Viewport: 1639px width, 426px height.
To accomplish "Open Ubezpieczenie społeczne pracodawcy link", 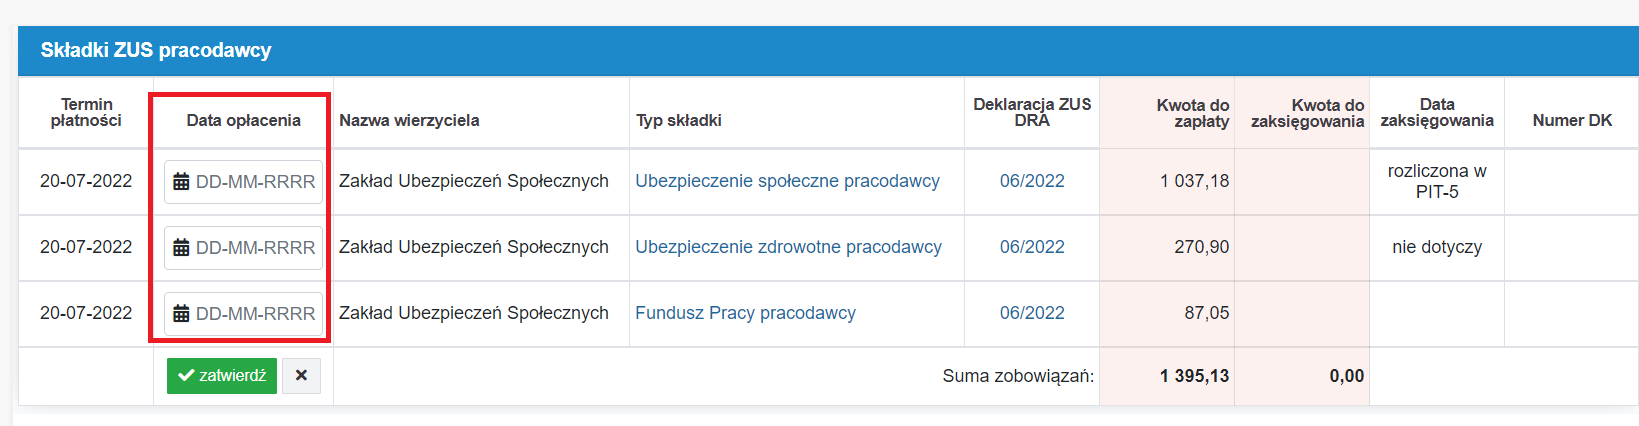I will click(x=787, y=181).
